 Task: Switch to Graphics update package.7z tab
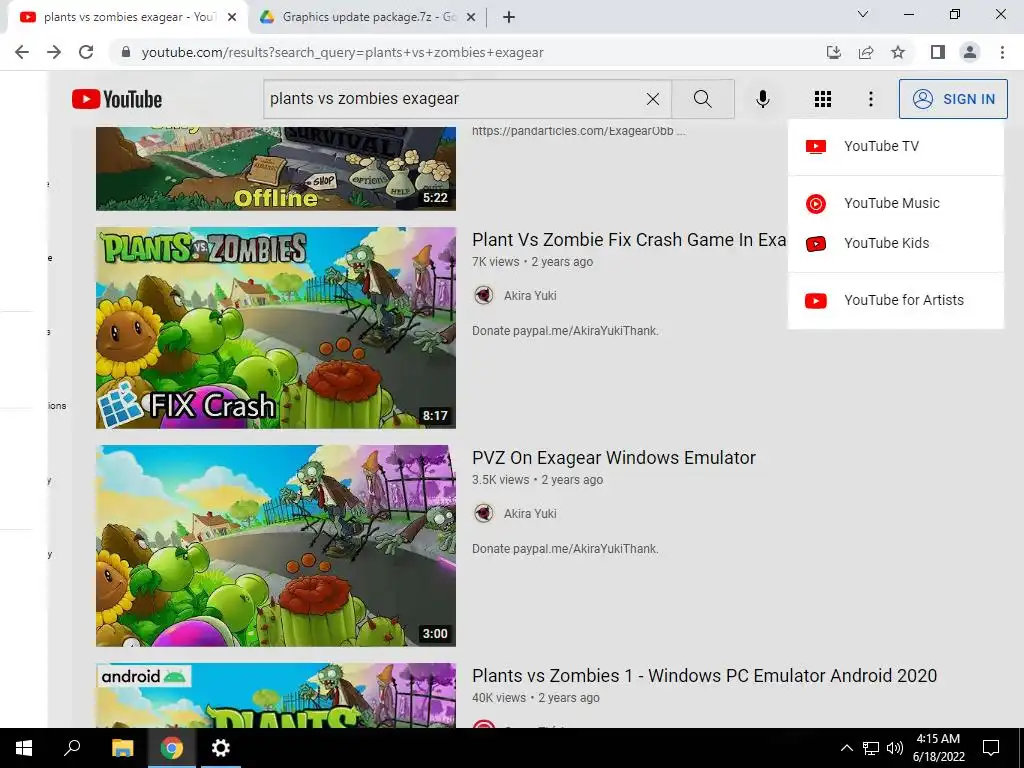369,17
